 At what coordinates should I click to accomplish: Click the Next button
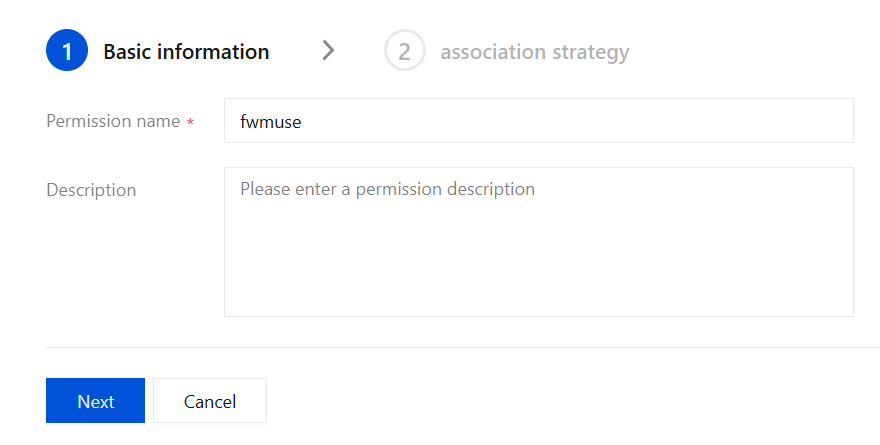pyautogui.click(x=95, y=401)
